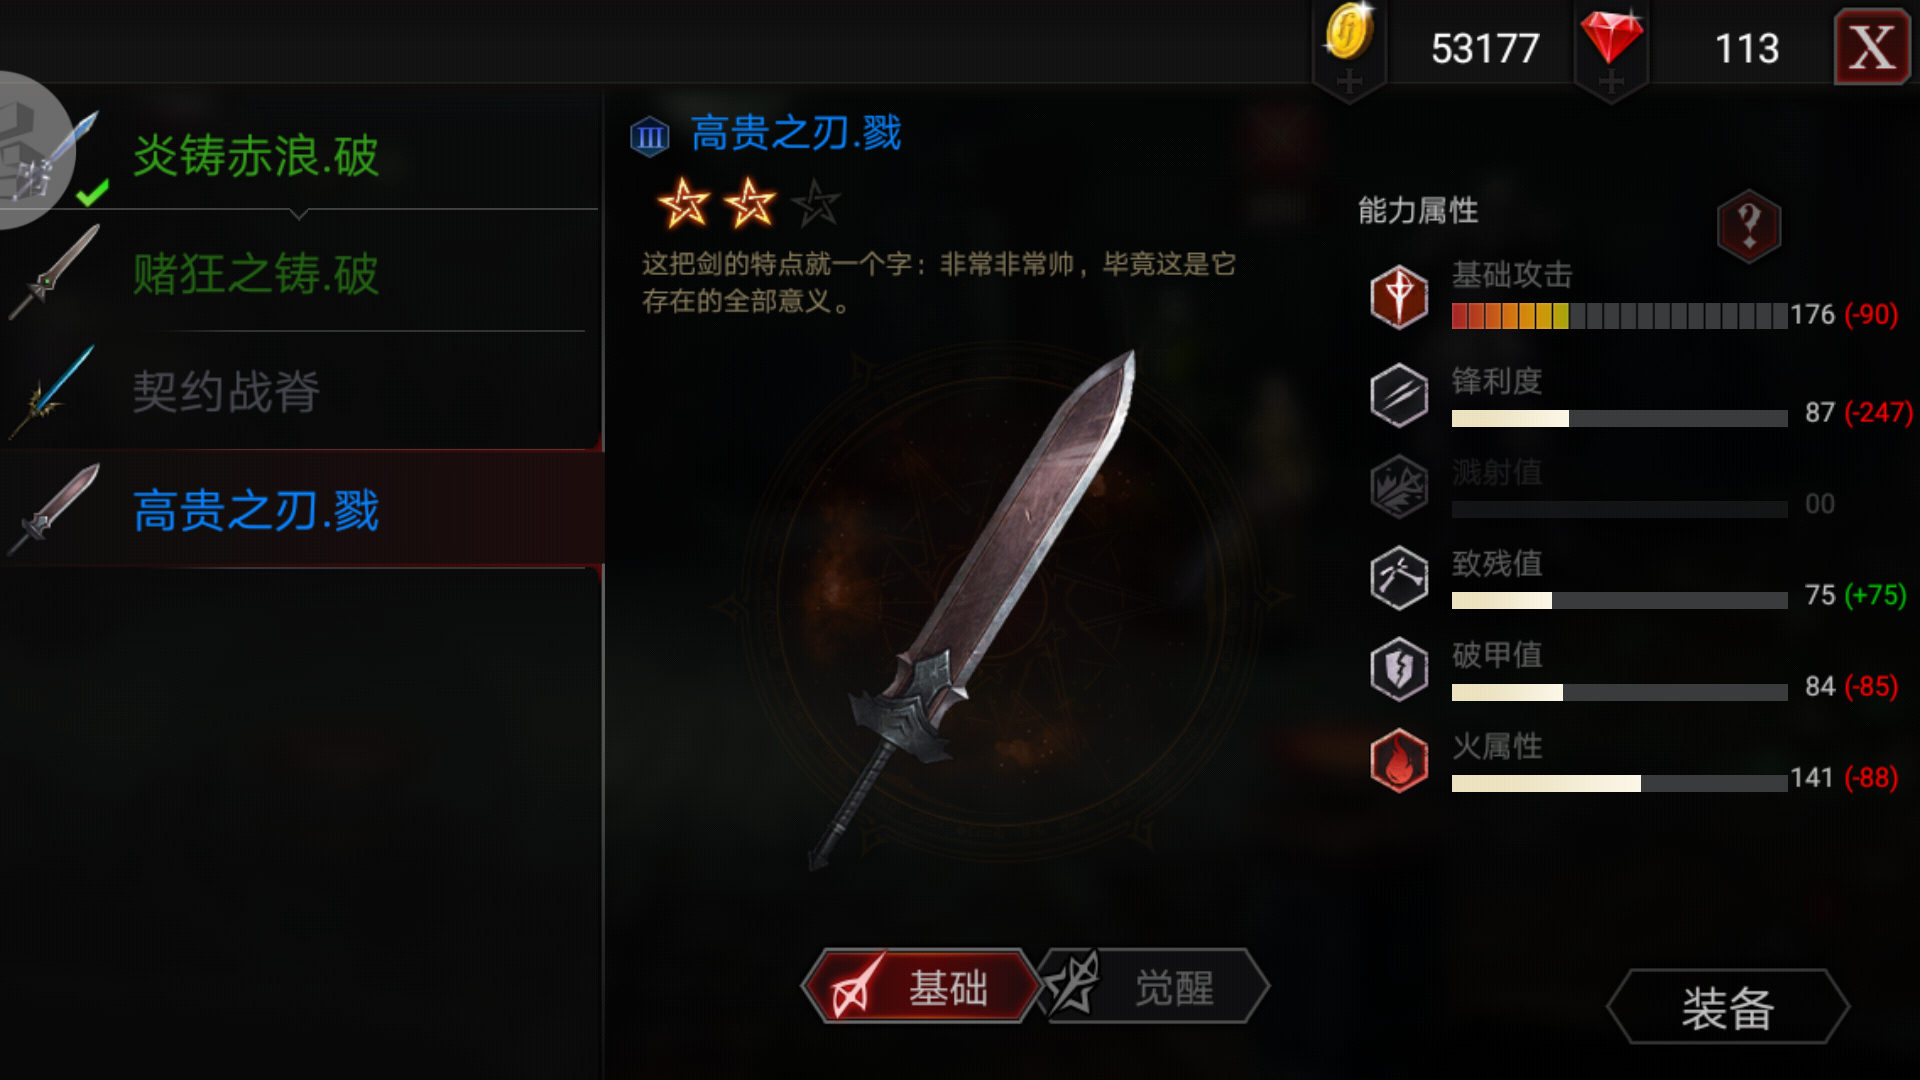Click the 破甲值 armor break shield icon
Viewport: 1920px width, 1080px height.
(1399, 669)
